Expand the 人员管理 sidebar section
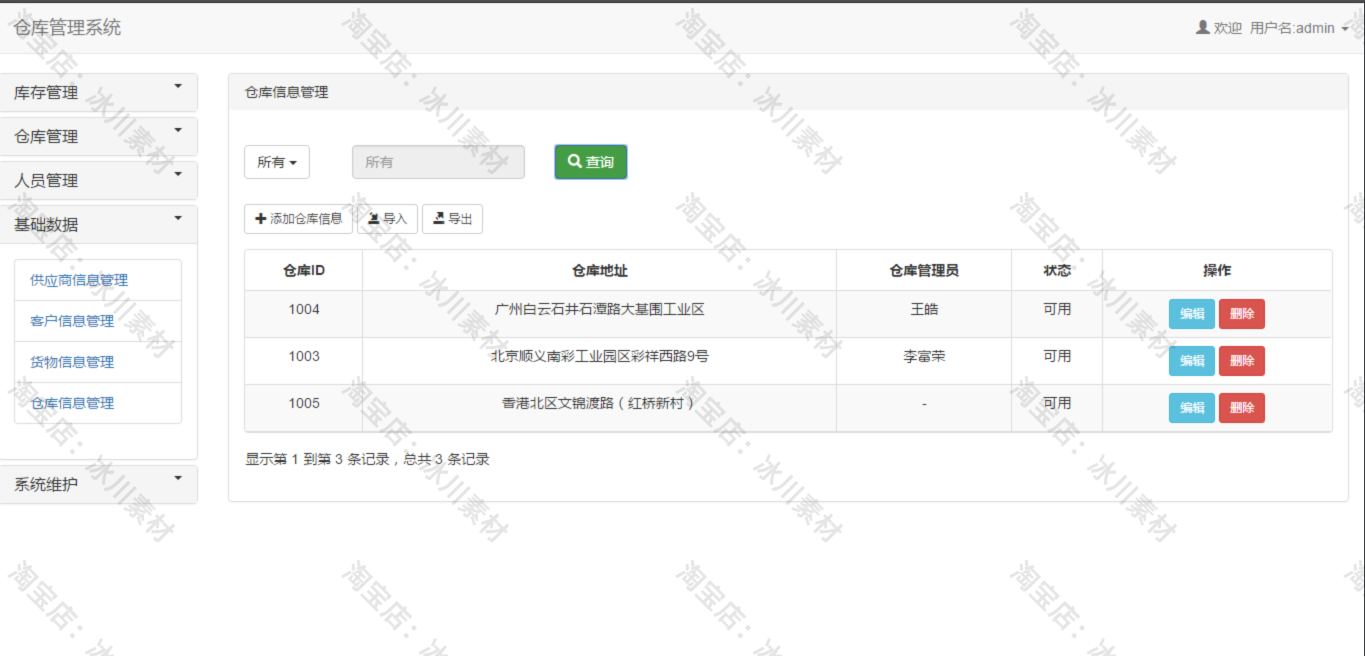 point(98,180)
